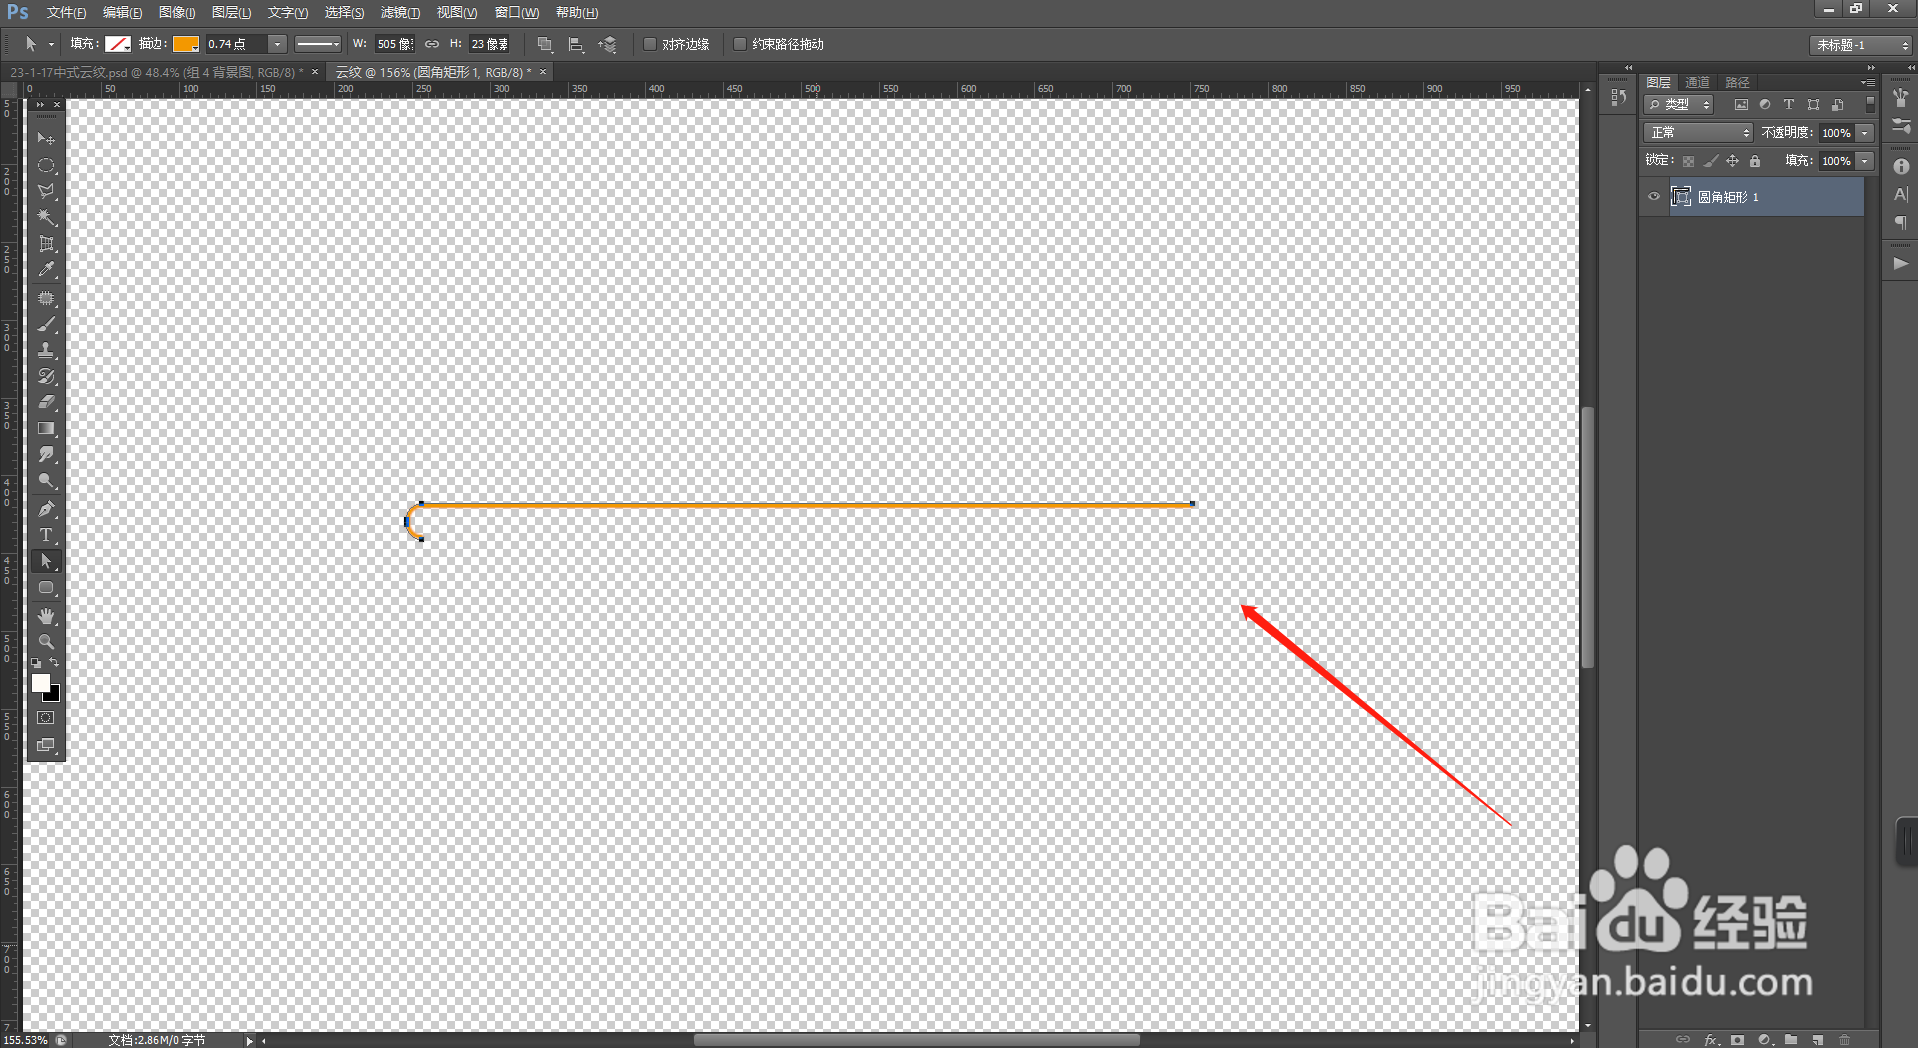Toggle lock image pixels
1918x1048 pixels.
(1711, 161)
